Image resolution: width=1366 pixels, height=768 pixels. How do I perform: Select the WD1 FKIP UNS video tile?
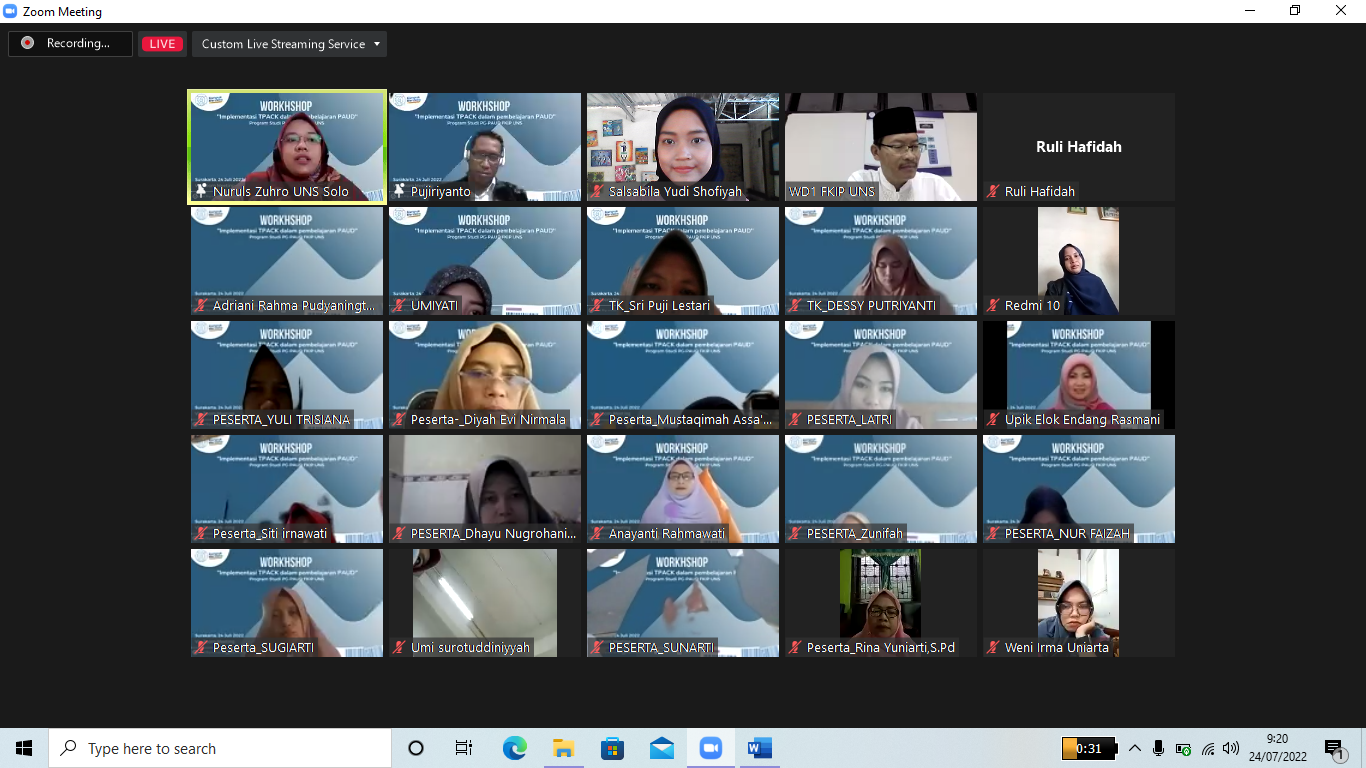point(881,146)
